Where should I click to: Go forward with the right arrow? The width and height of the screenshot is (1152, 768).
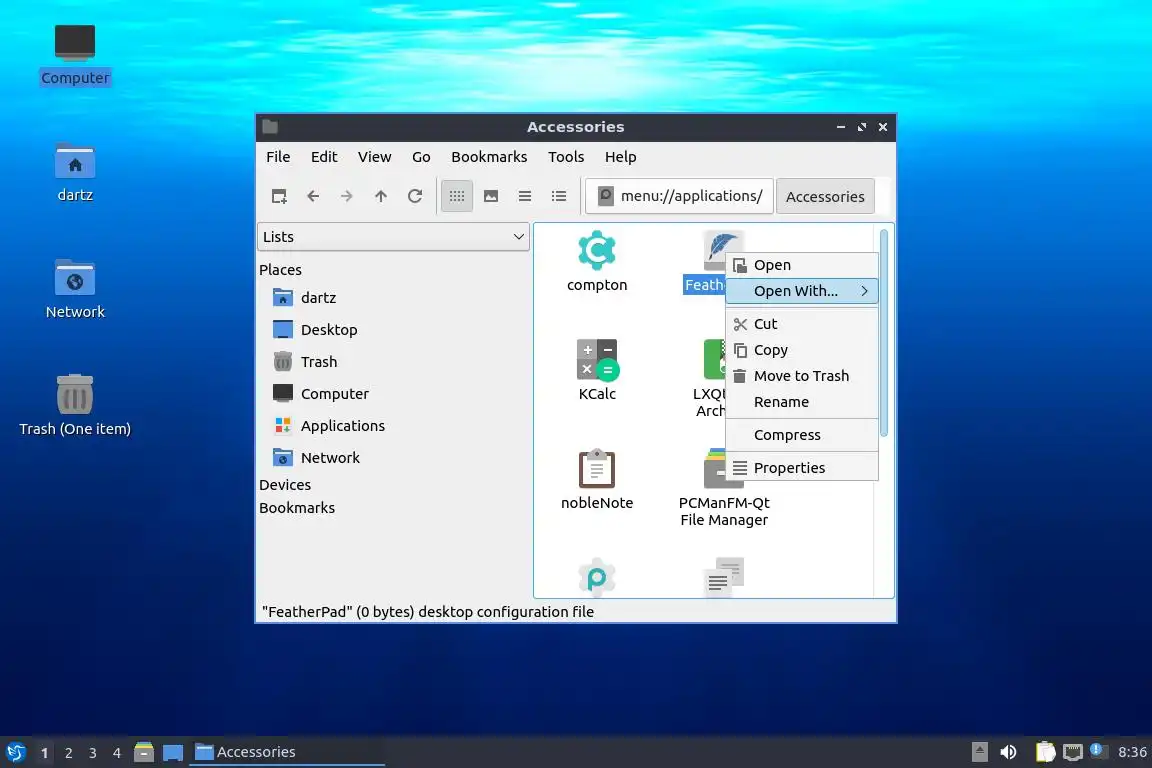347,196
